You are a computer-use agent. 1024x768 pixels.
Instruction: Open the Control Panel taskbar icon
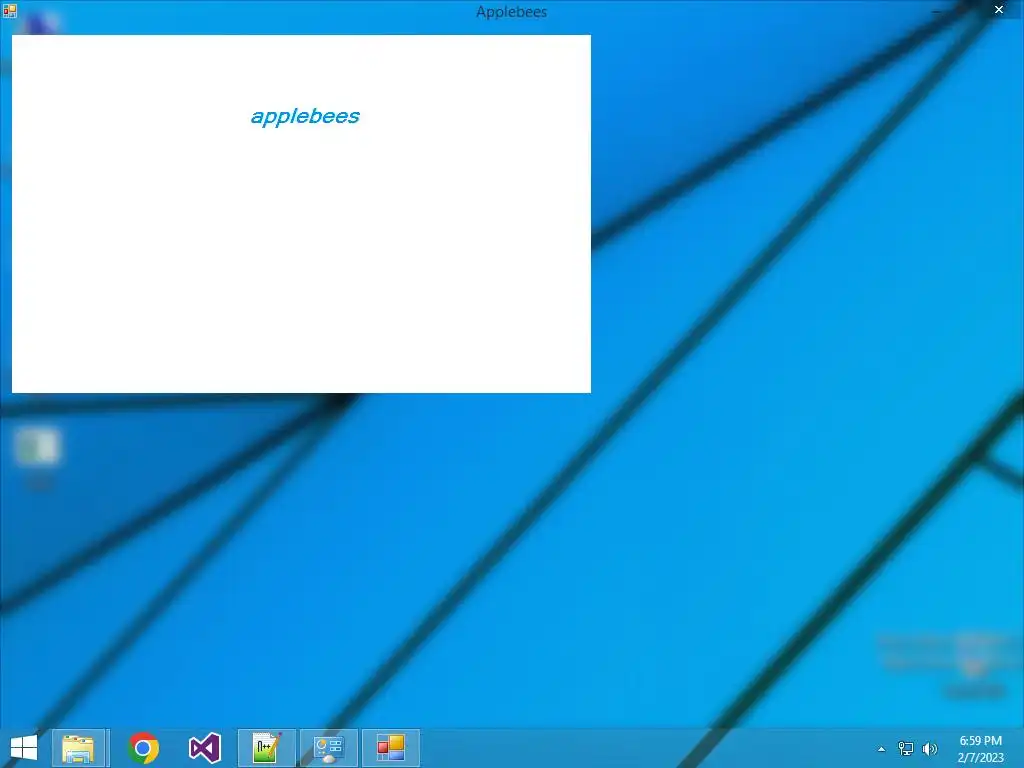tap(328, 748)
